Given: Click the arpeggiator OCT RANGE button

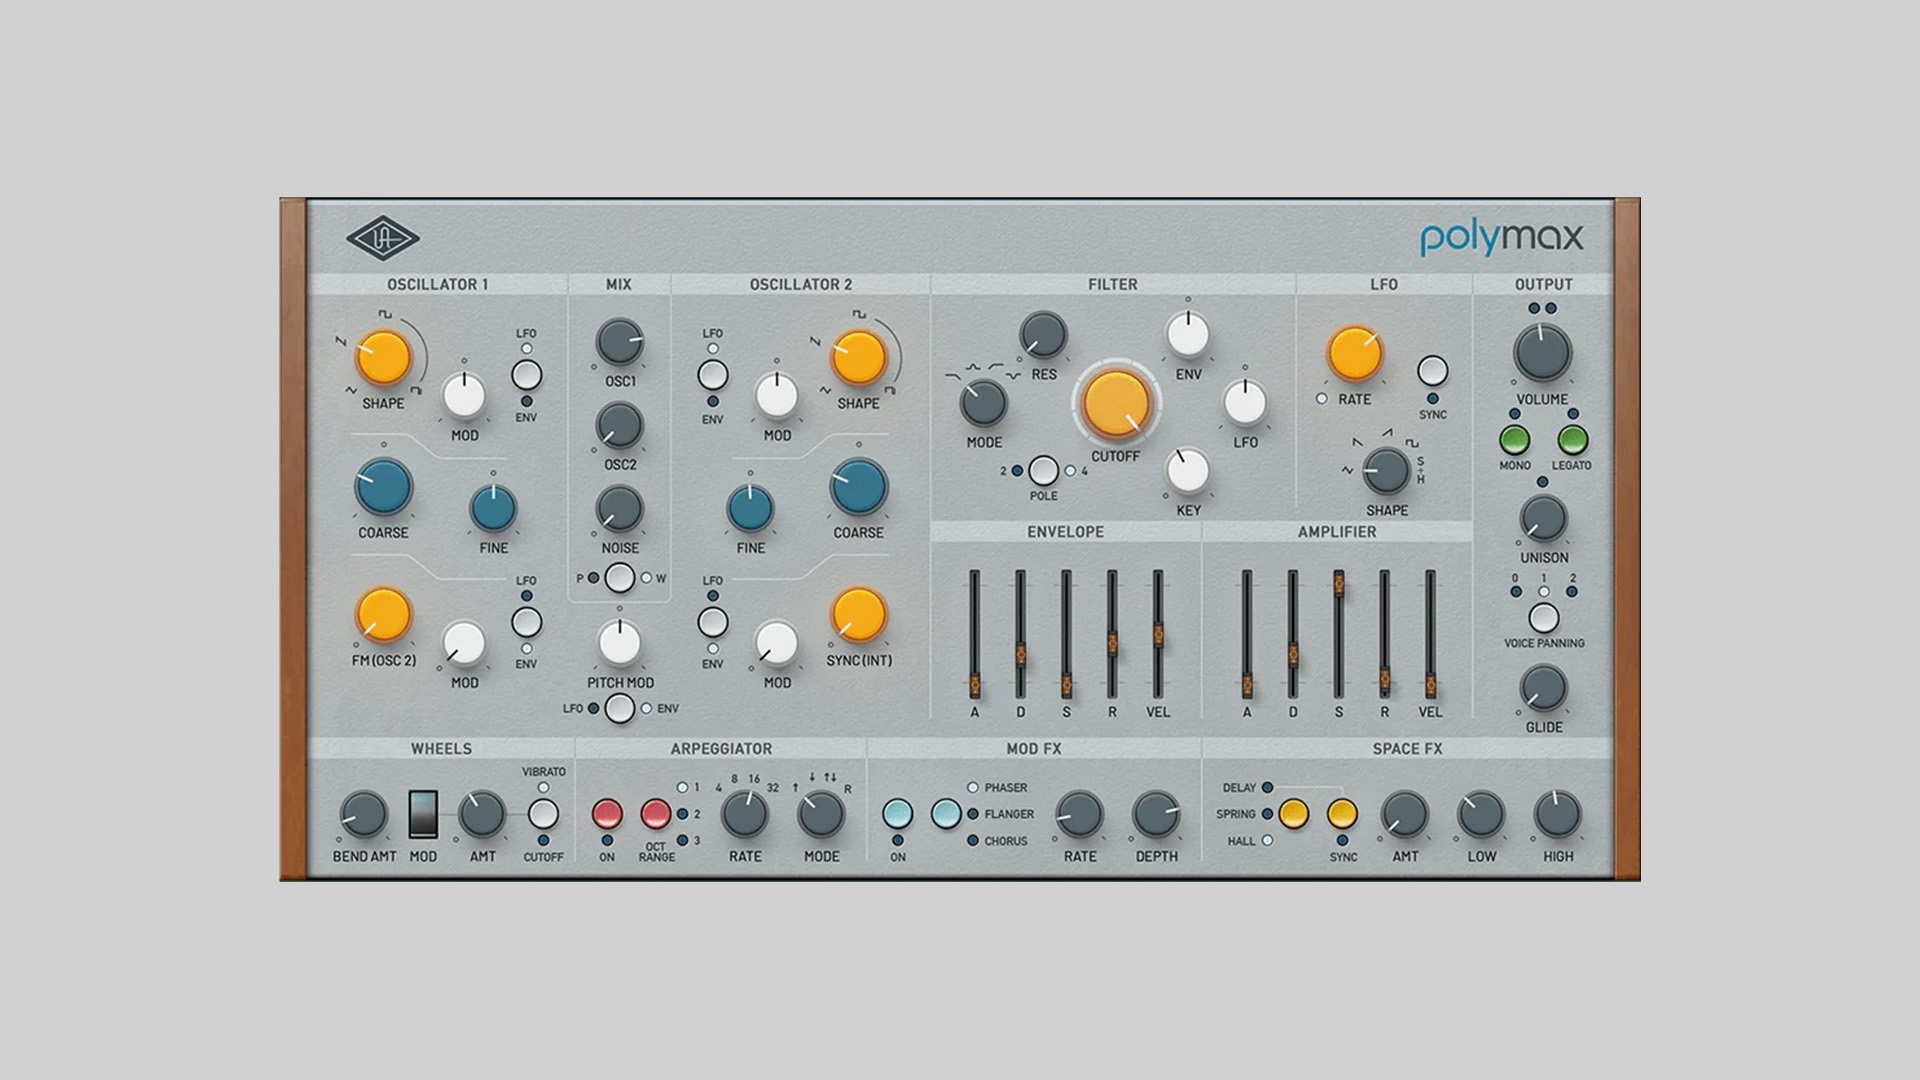Looking at the screenshot, I should [655, 814].
